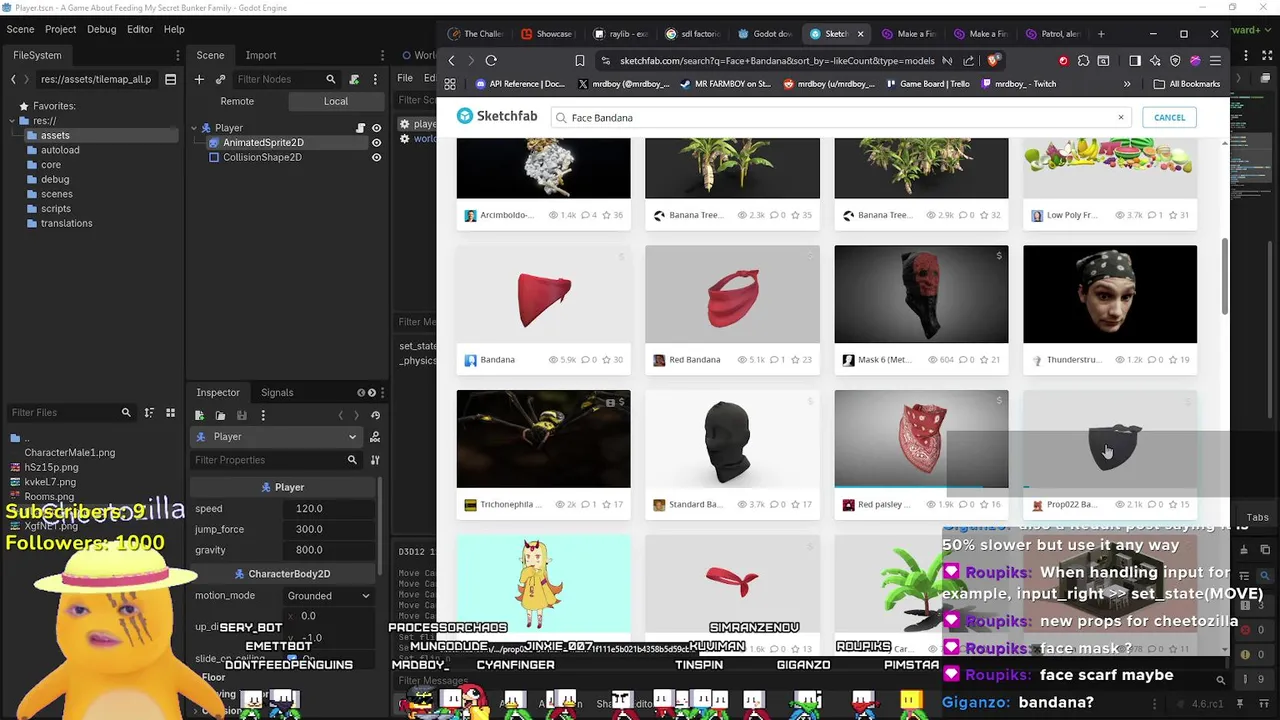This screenshot has height=720, width=1280.
Task: Reload the Sketchfab page
Action: point(491,61)
